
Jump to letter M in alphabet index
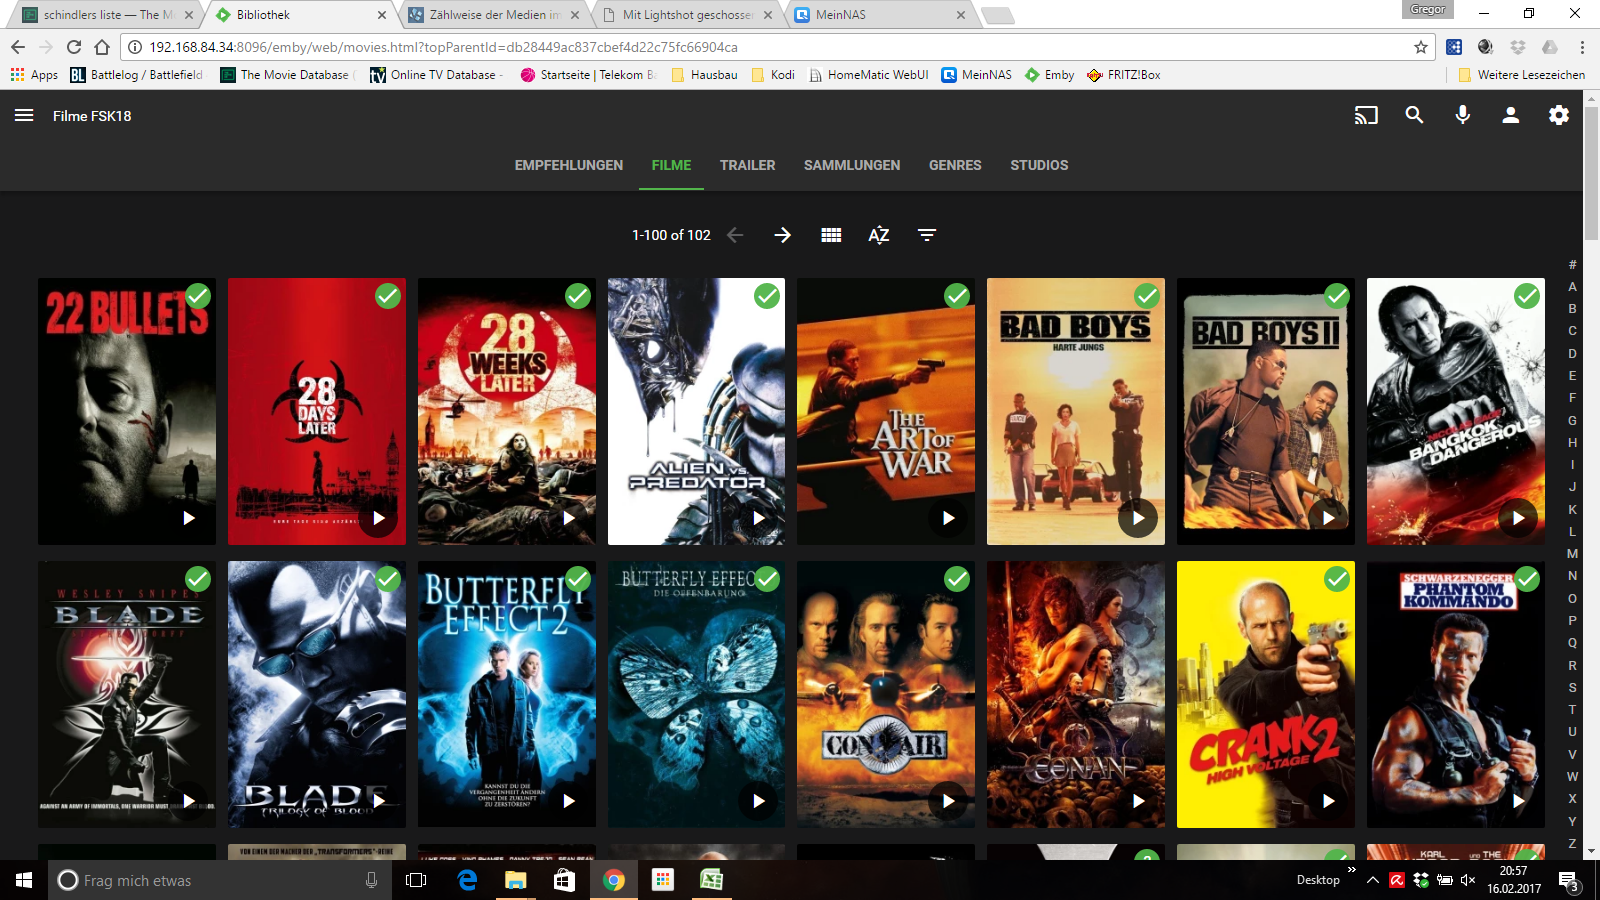click(x=1572, y=554)
